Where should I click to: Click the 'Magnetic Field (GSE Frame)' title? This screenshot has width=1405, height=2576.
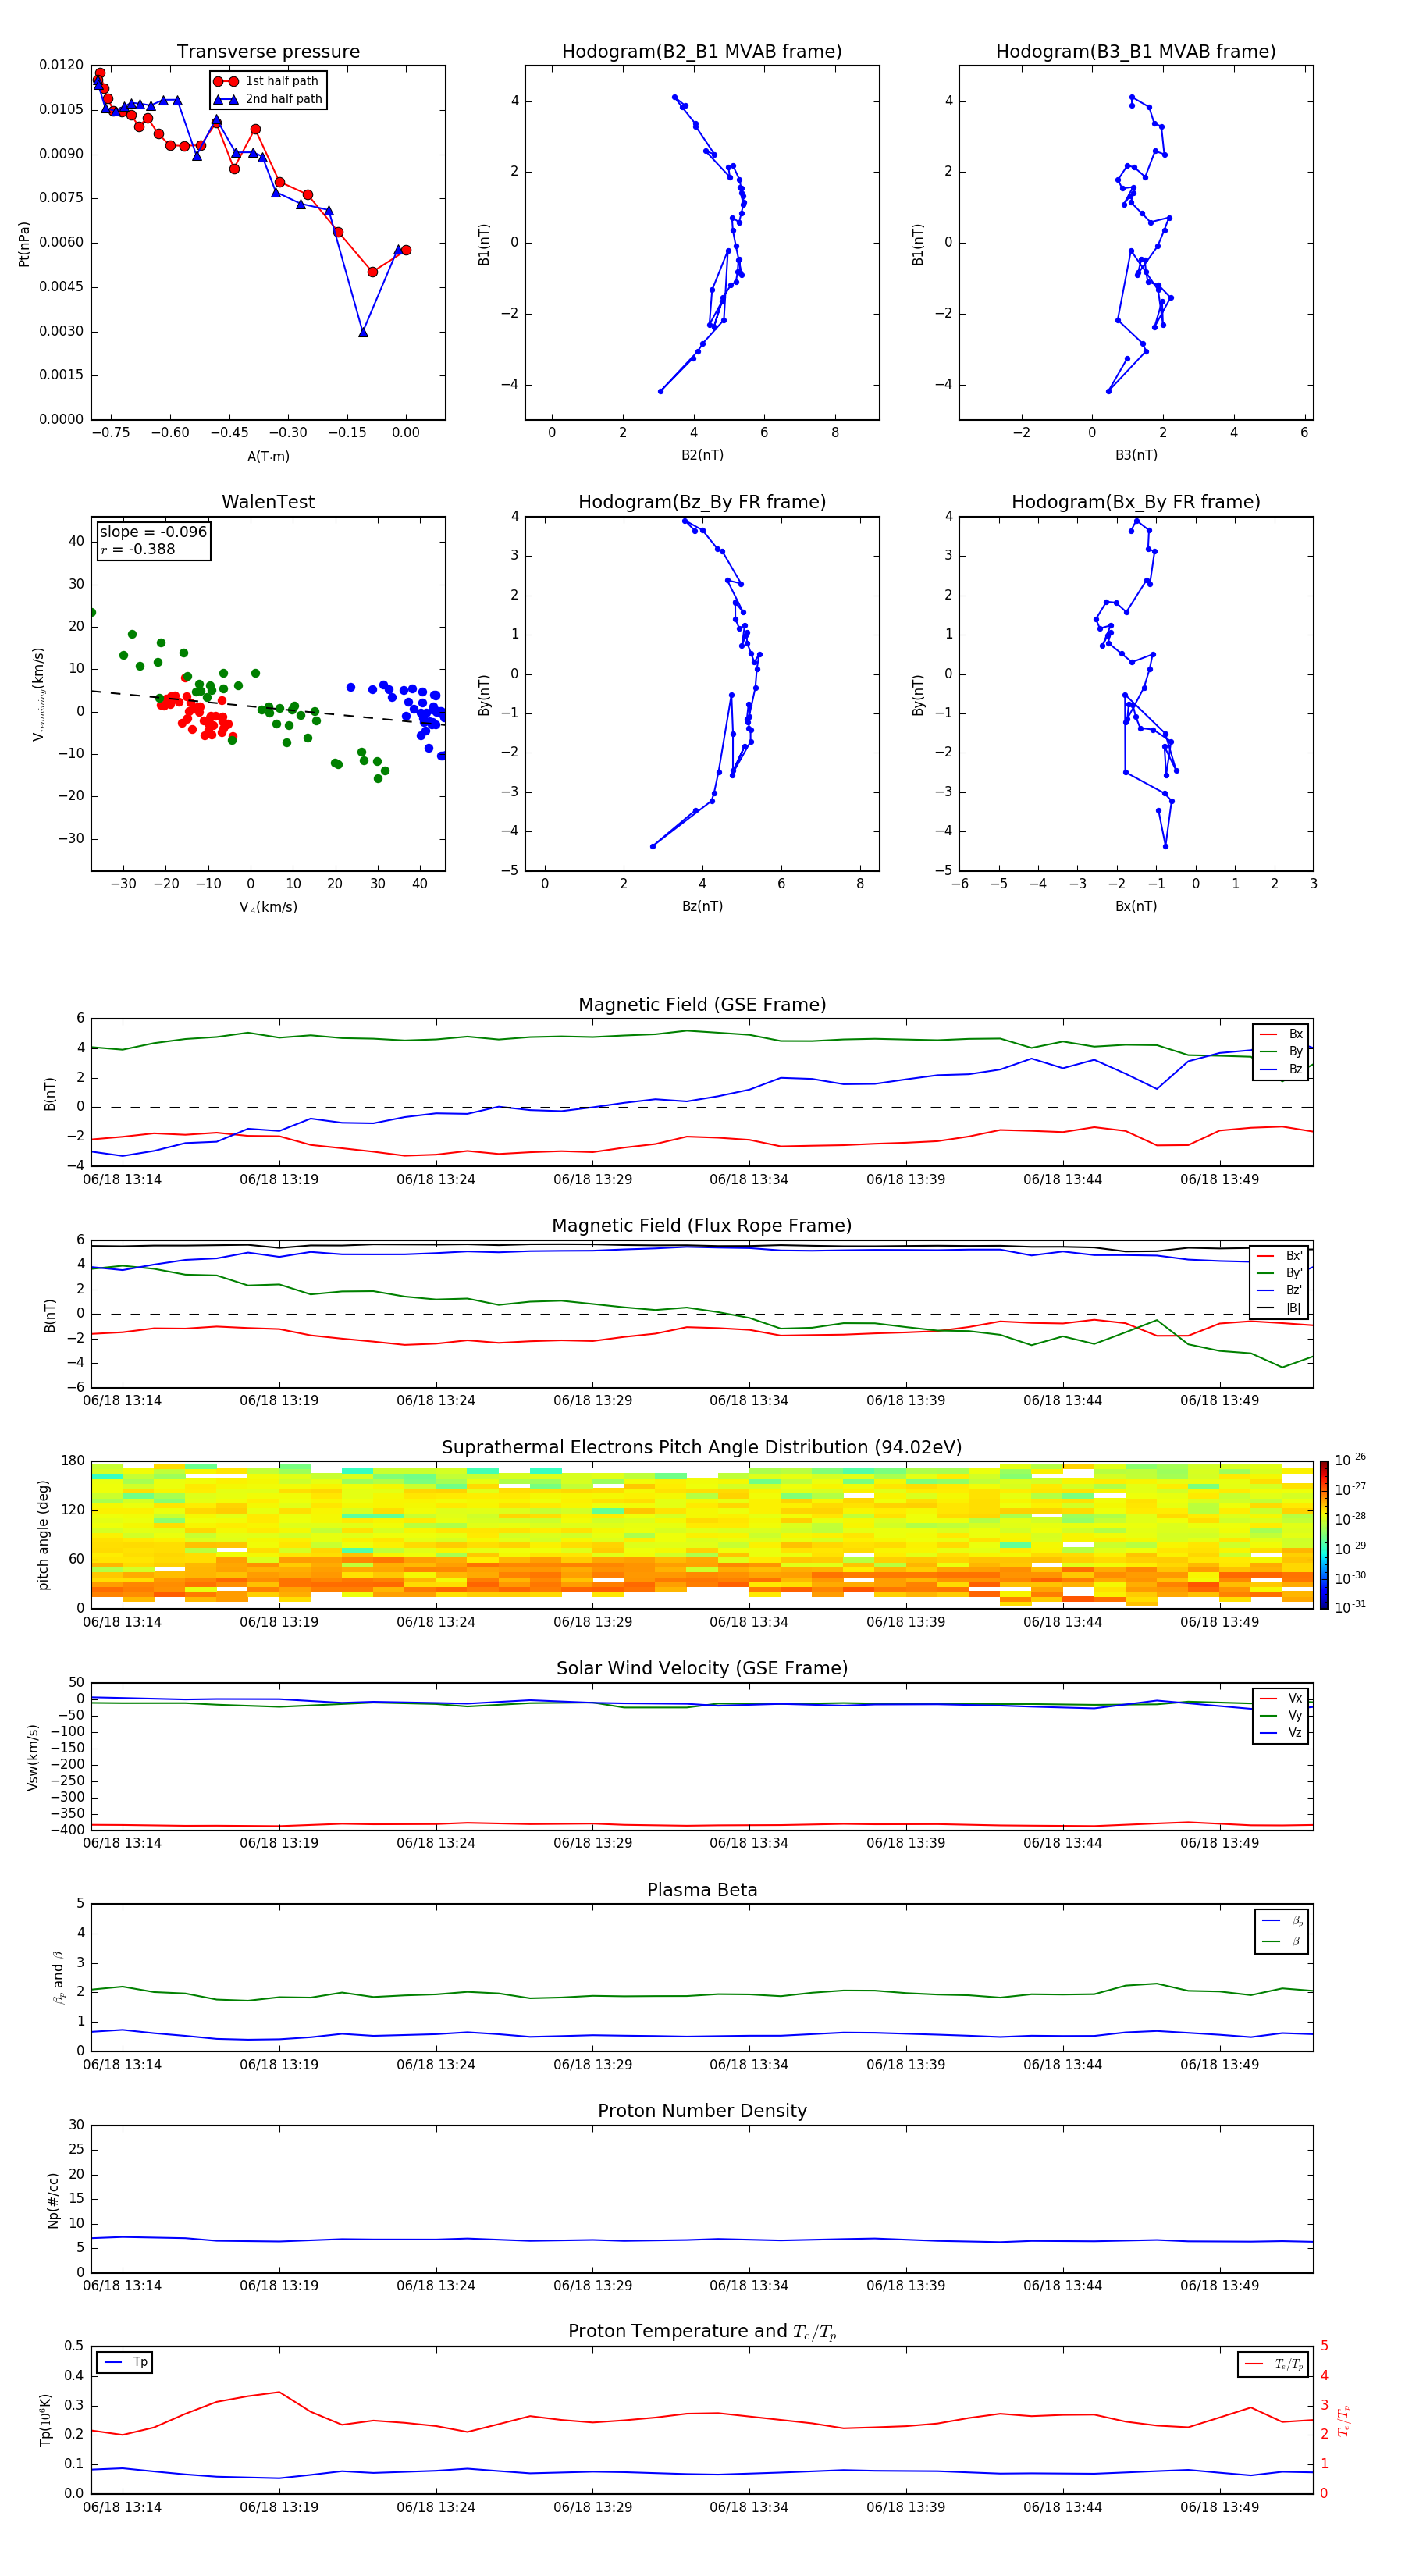click(702, 1005)
